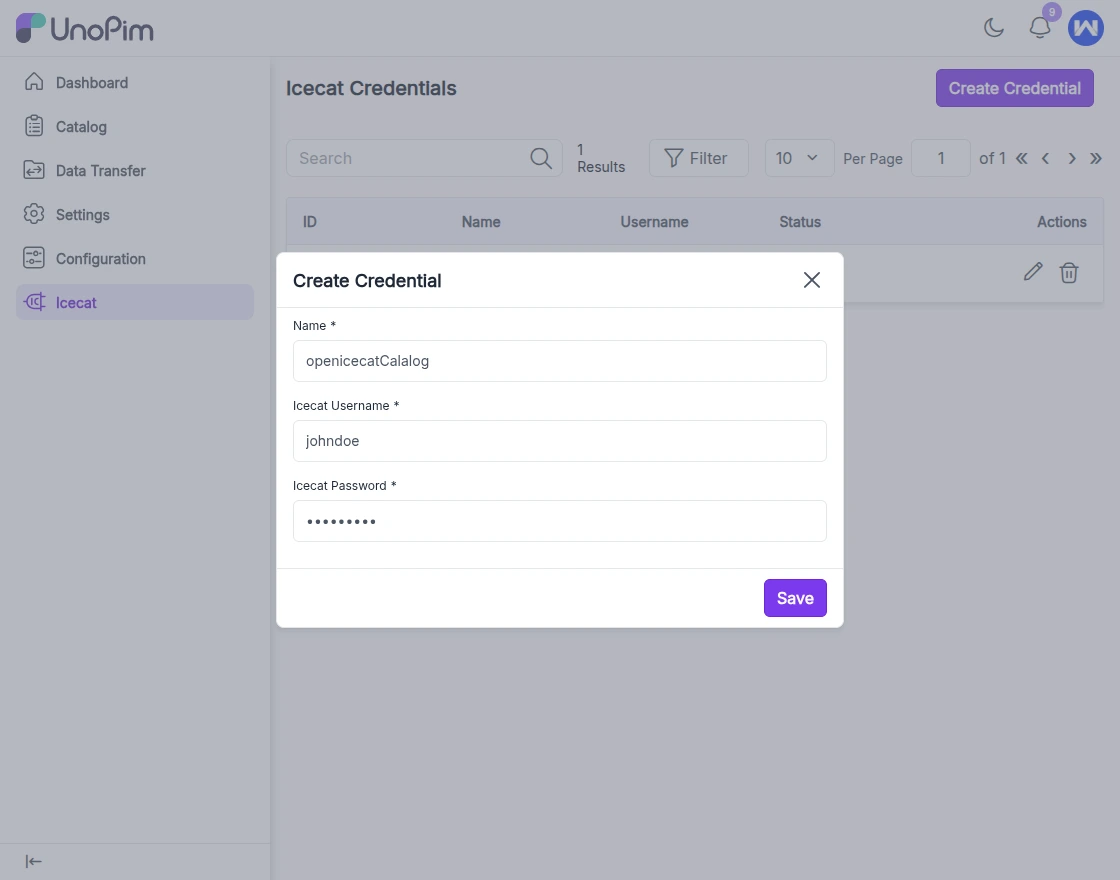Go to previous page chevron
Image resolution: width=1120 pixels, height=880 pixels.
click(1045, 158)
